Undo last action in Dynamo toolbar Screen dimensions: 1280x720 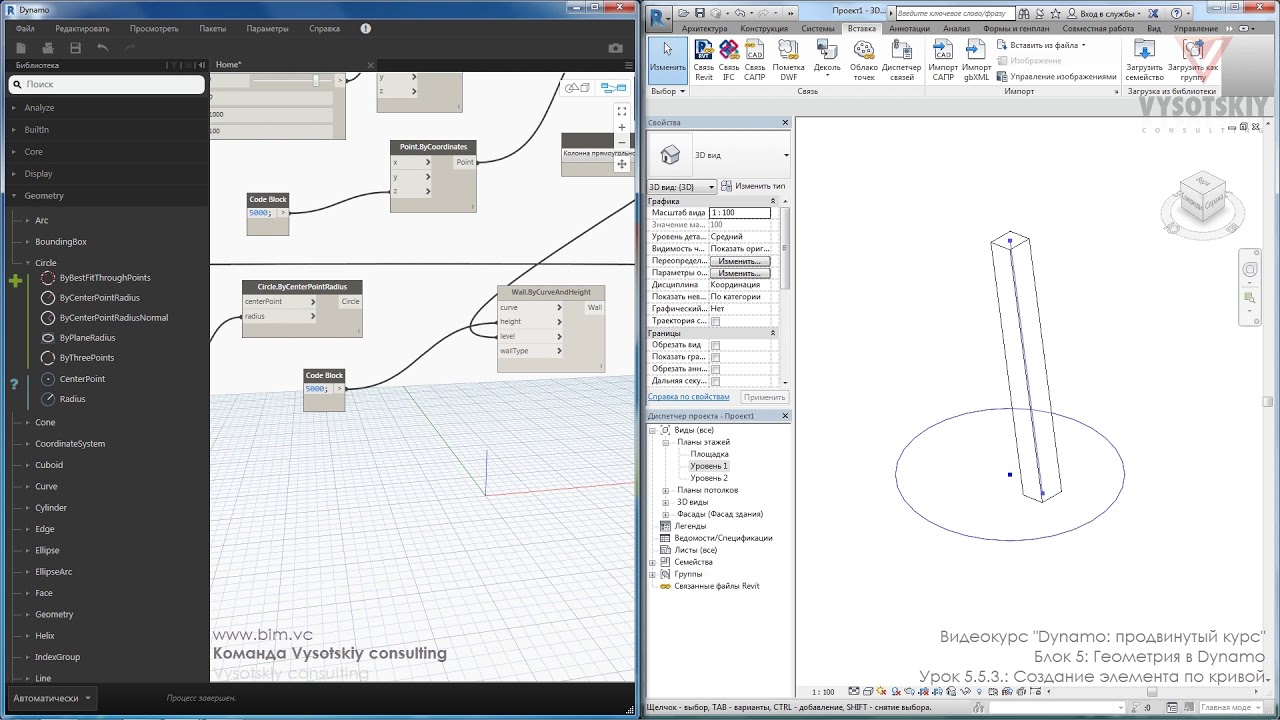pos(102,48)
